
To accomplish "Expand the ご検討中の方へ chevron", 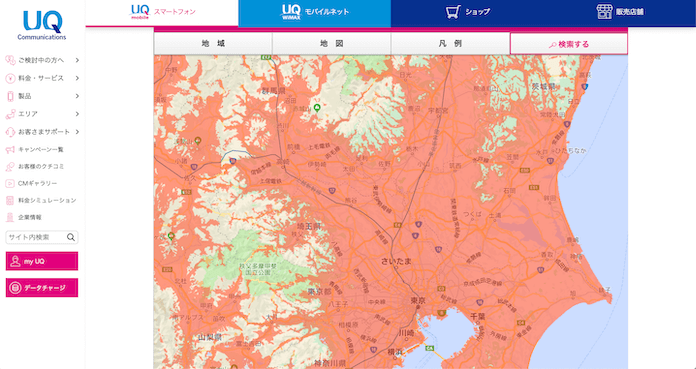I will tap(77, 60).
